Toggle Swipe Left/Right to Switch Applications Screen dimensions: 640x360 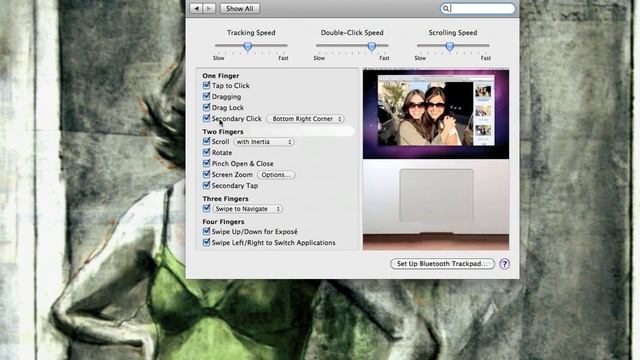(x=206, y=242)
